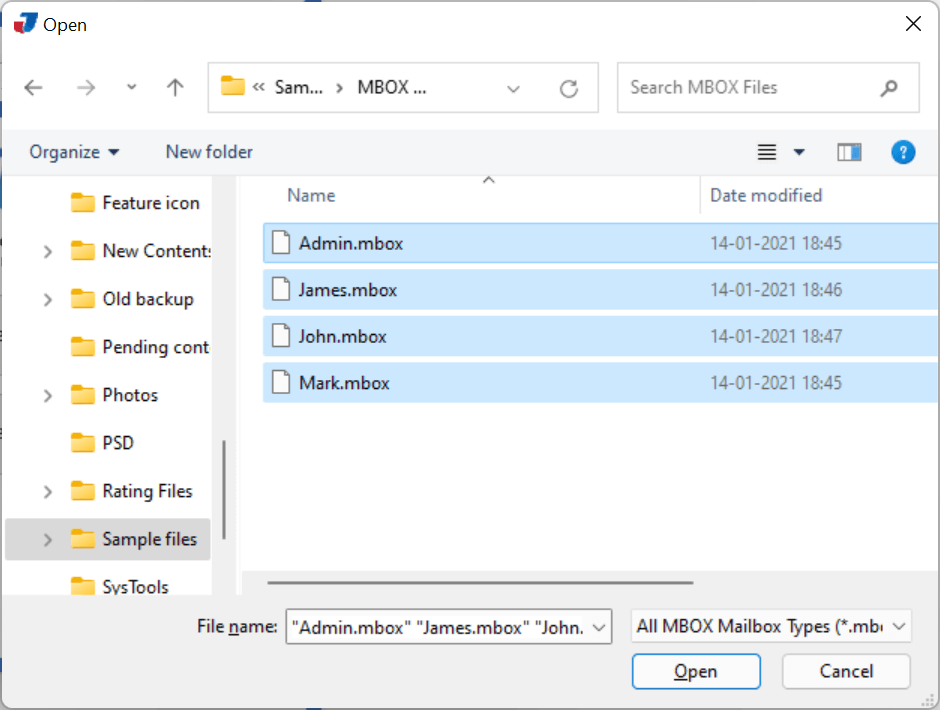The image size is (940, 710).
Task: Select the James.mbox file
Action: click(348, 290)
